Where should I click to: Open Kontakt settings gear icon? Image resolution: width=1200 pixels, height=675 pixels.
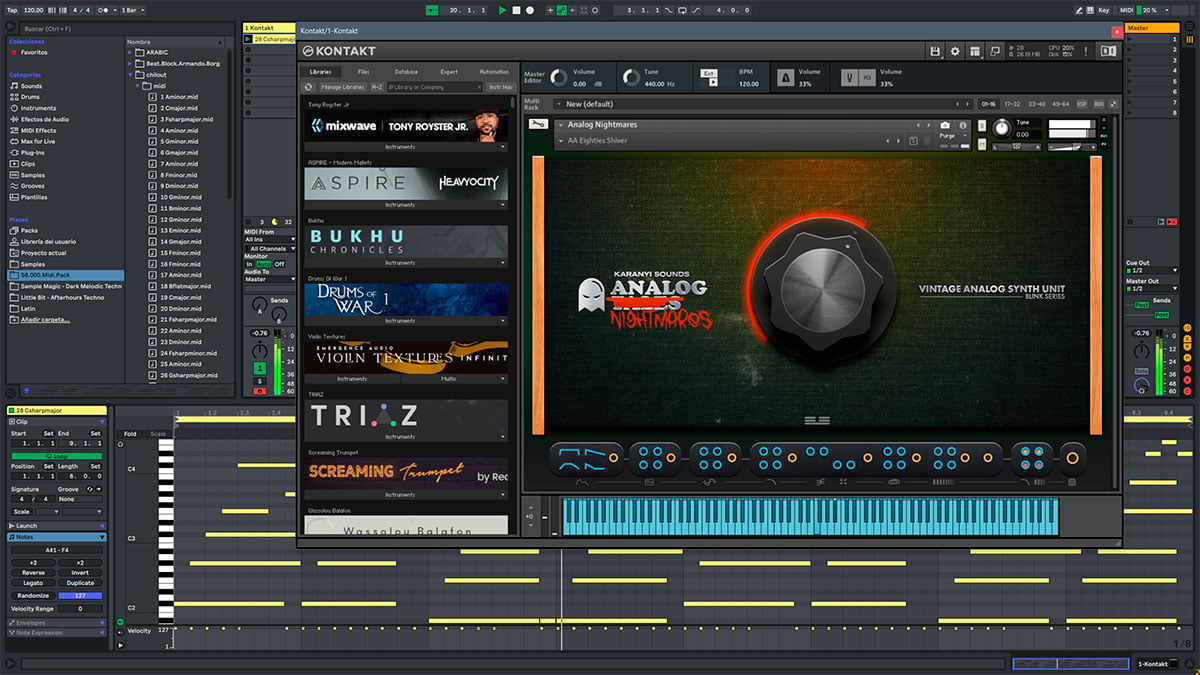coord(955,51)
